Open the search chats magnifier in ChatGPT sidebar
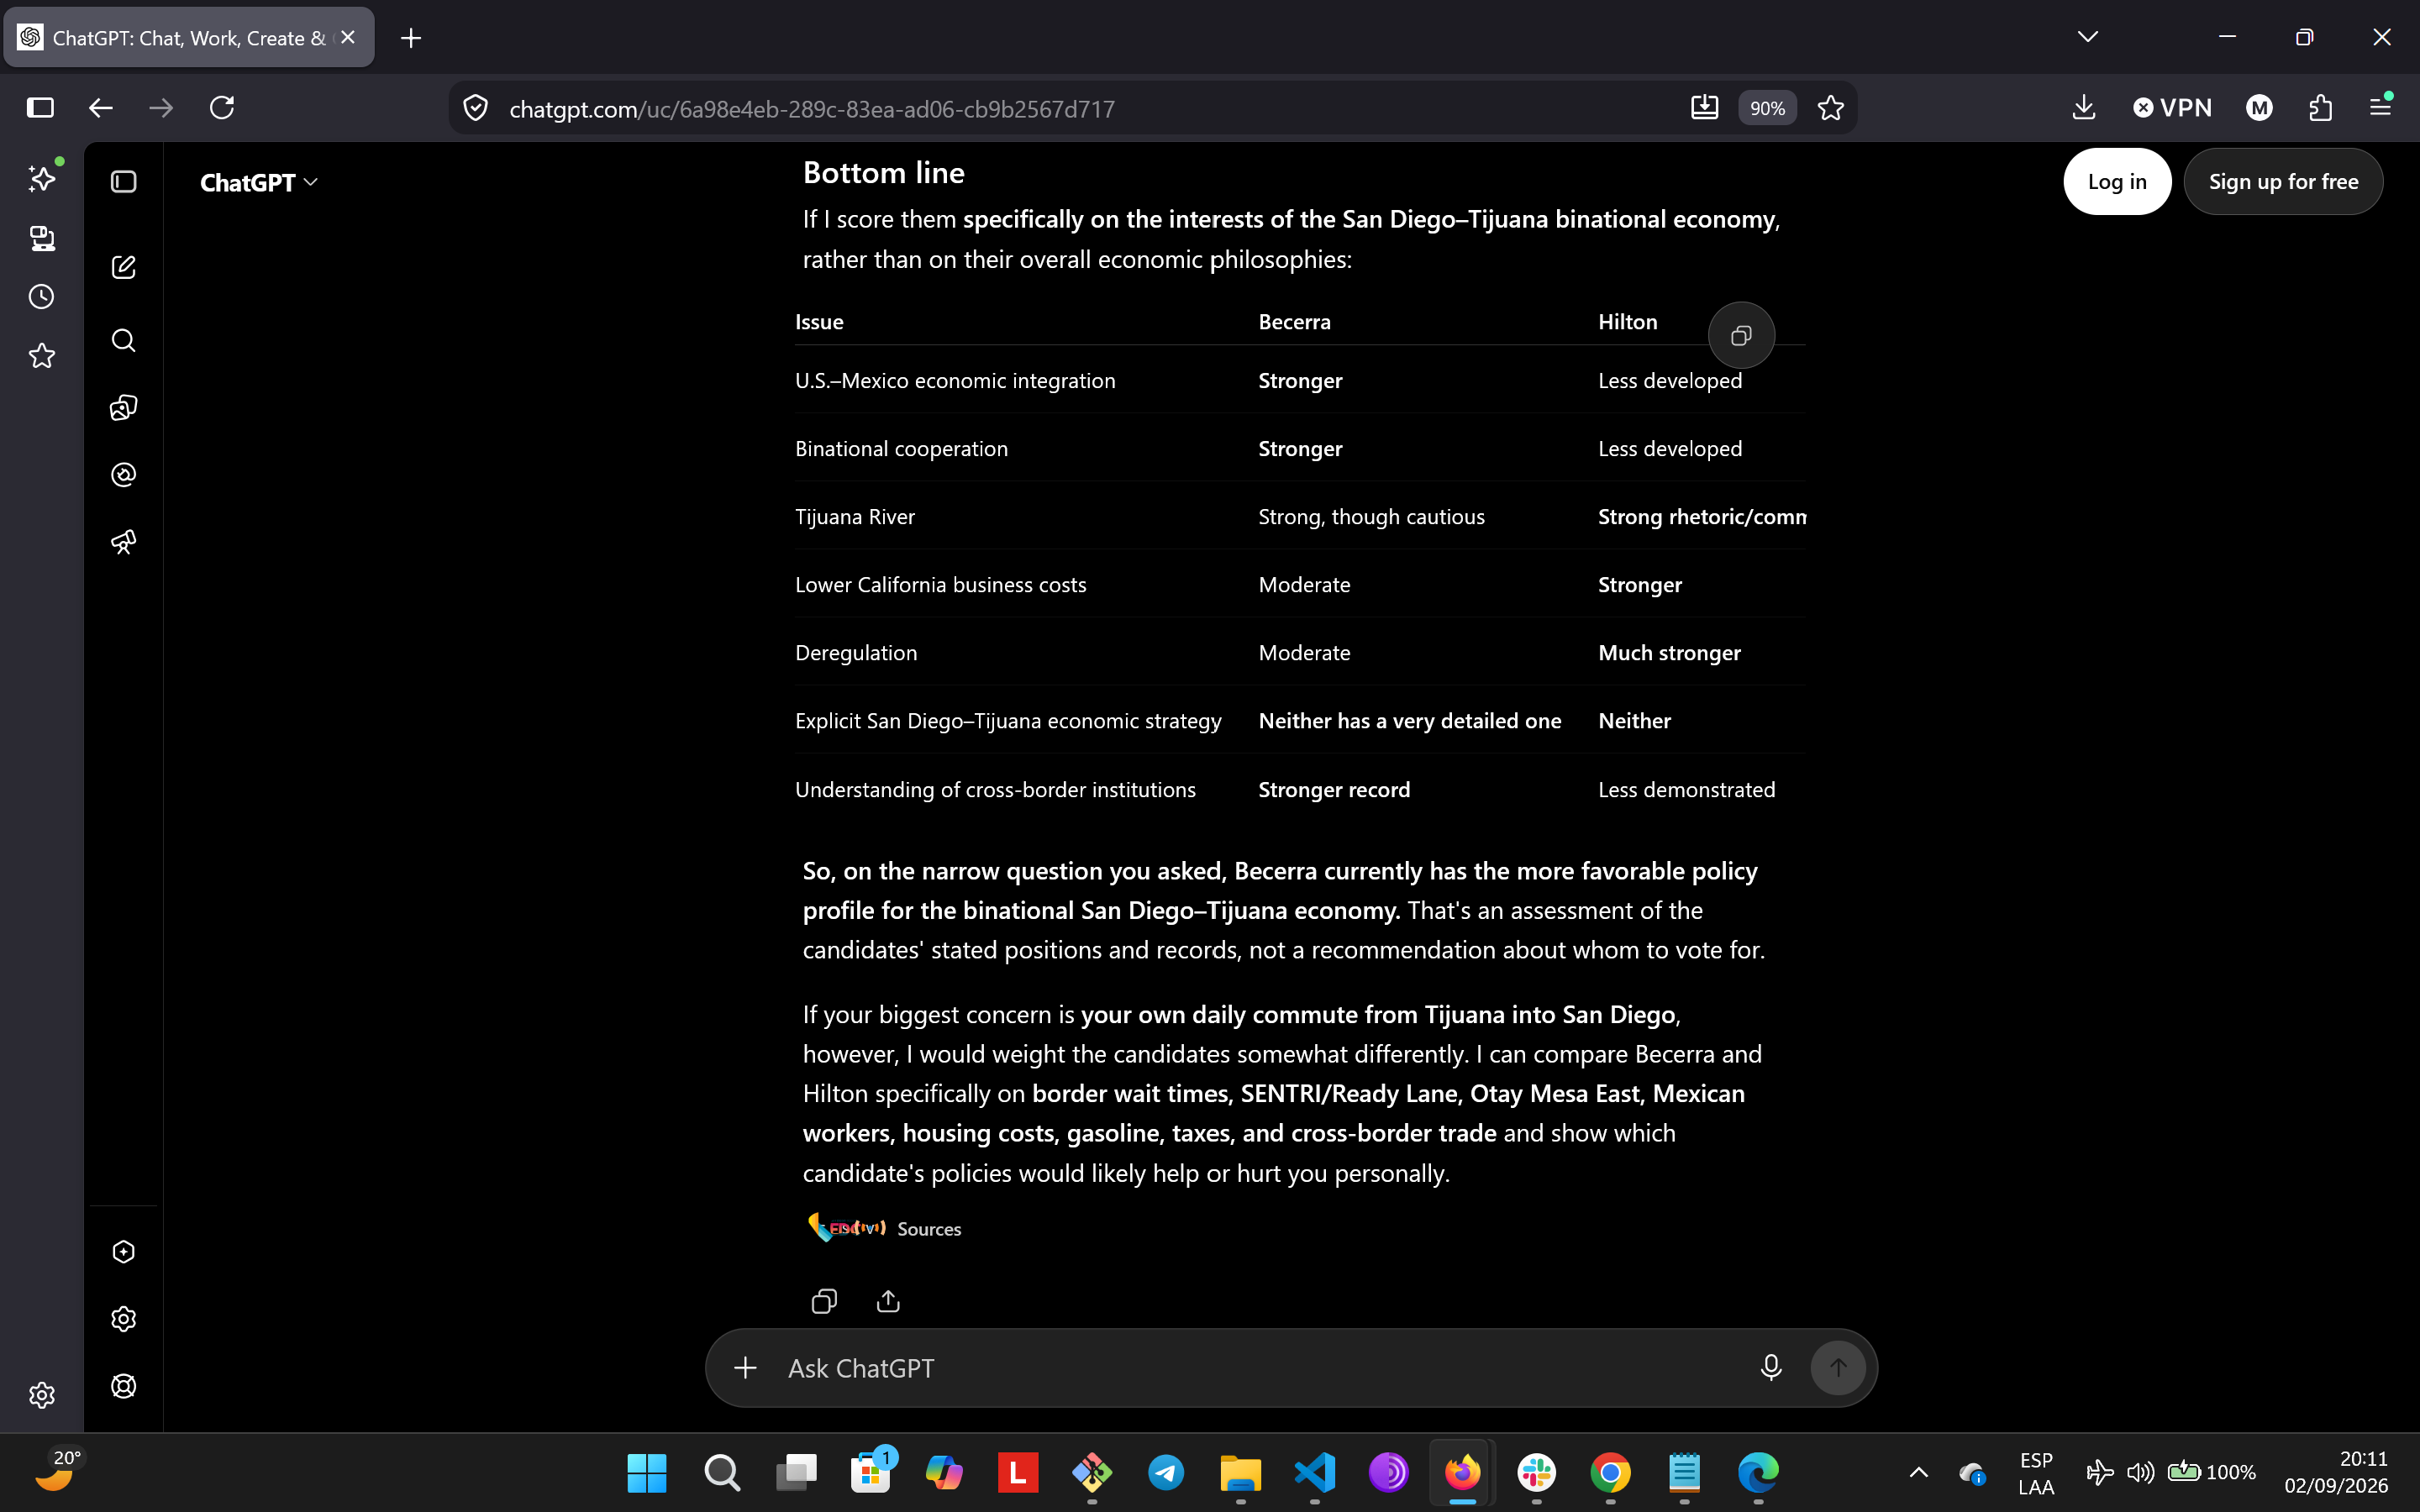The width and height of the screenshot is (2420, 1512). pos(123,340)
